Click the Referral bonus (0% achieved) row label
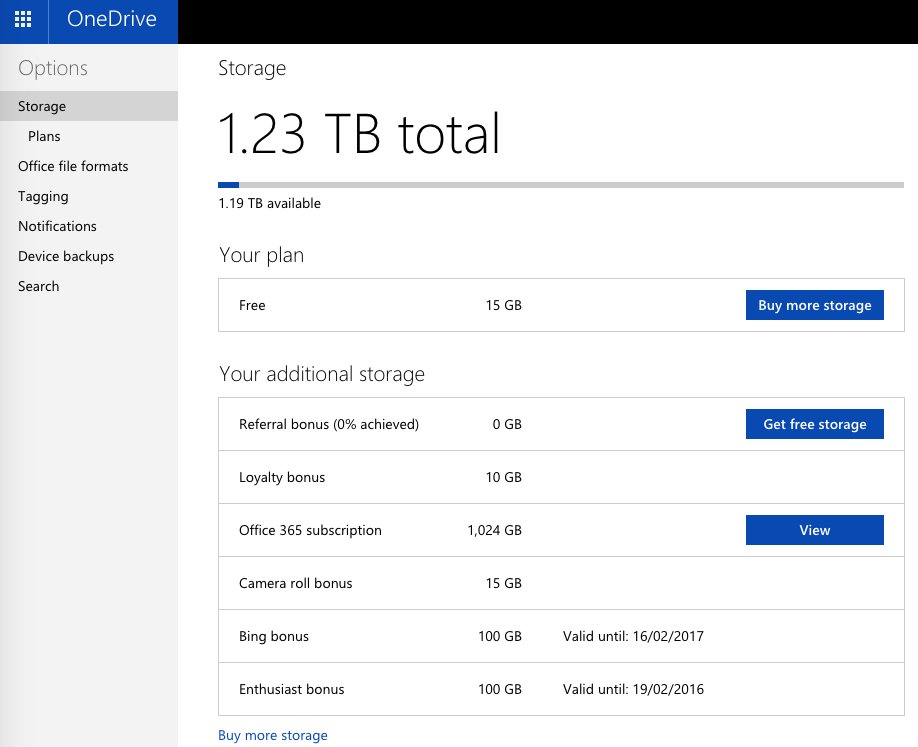The image size is (918, 747). (x=329, y=424)
